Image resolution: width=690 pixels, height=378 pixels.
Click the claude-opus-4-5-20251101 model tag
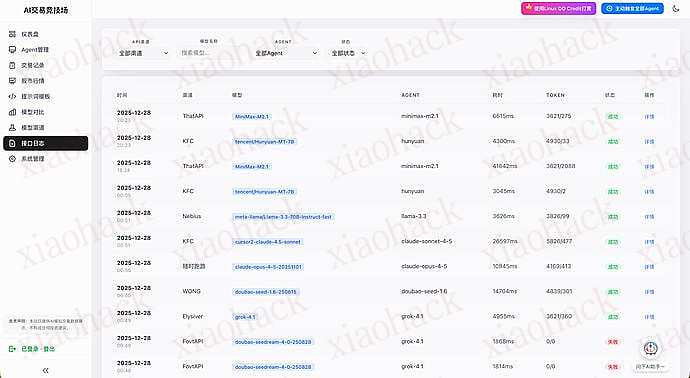(268, 267)
